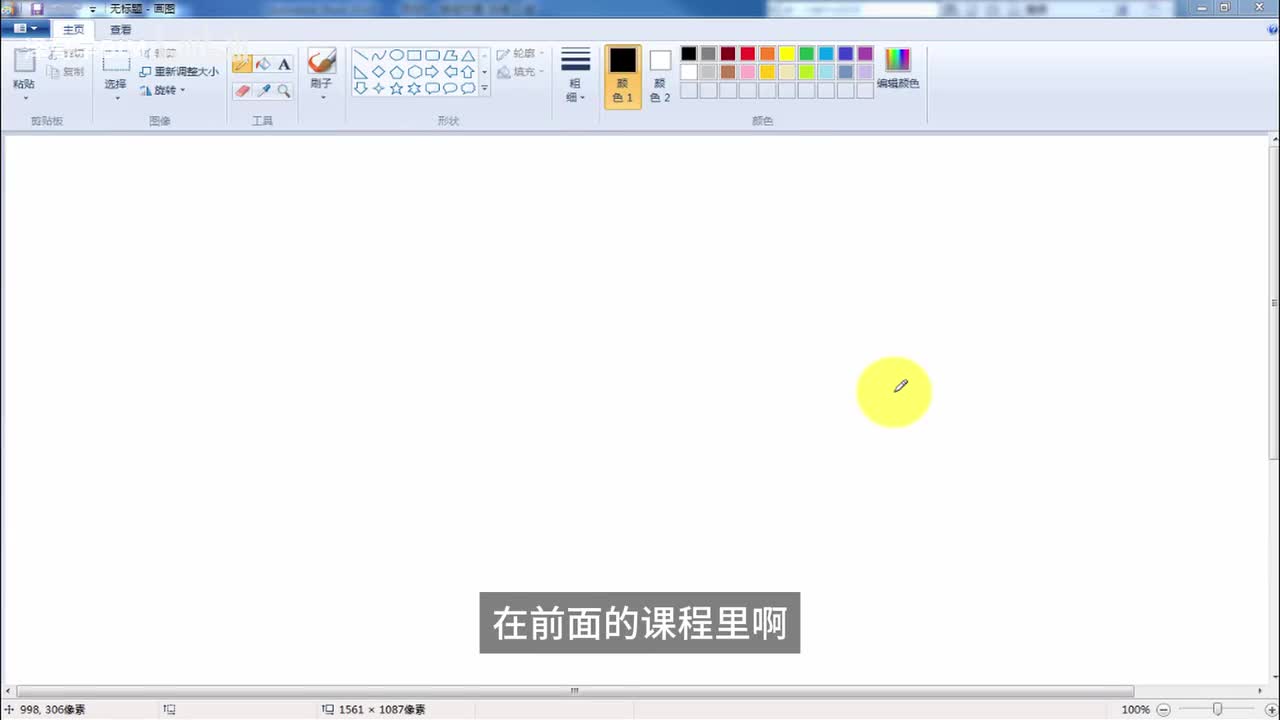This screenshot has height=720, width=1280.
Task: Choose the Rounded rectangle callout shape
Action: [432, 88]
